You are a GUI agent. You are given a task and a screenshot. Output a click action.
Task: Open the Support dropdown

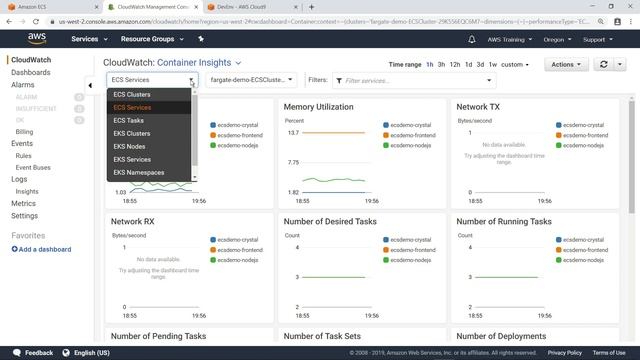(598, 40)
